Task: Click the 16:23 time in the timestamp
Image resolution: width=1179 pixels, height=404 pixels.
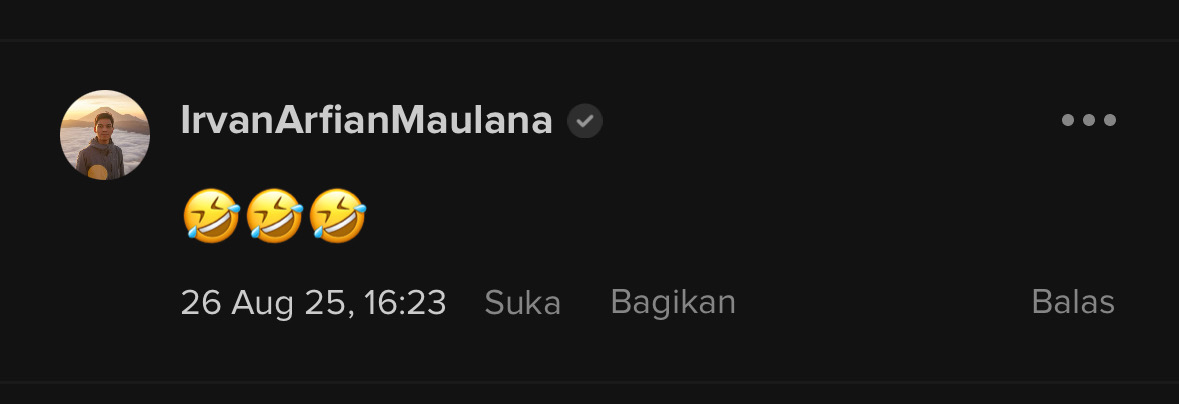Action: (405, 303)
